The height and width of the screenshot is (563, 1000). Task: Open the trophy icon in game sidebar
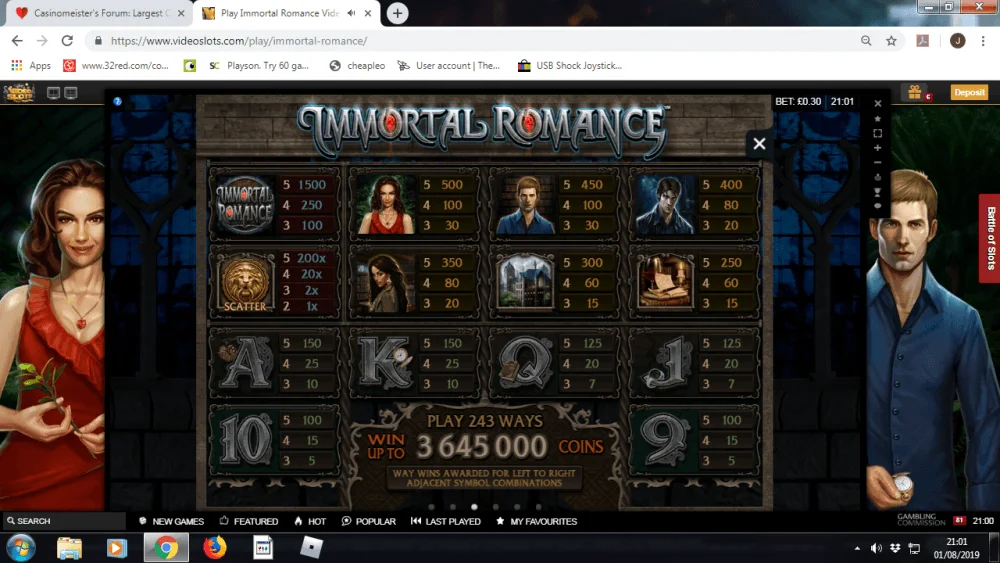[878, 192]
